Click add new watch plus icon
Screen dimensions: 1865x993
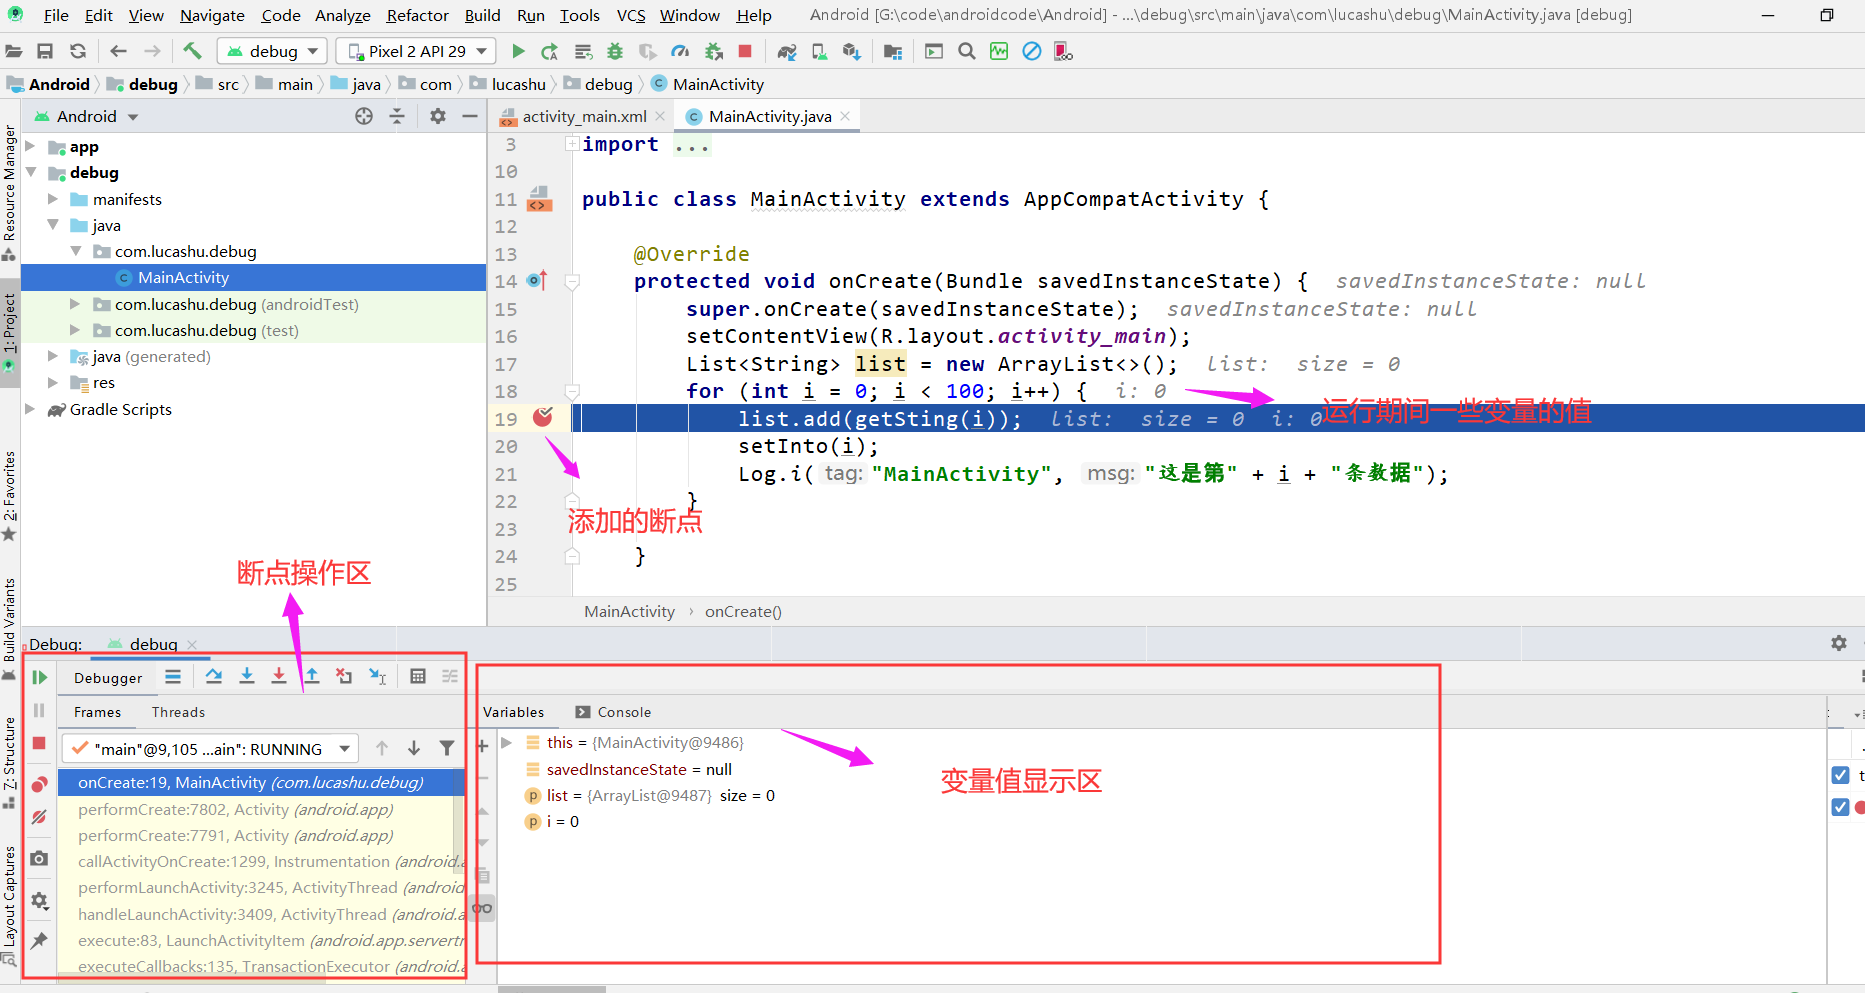click(483, 746)
